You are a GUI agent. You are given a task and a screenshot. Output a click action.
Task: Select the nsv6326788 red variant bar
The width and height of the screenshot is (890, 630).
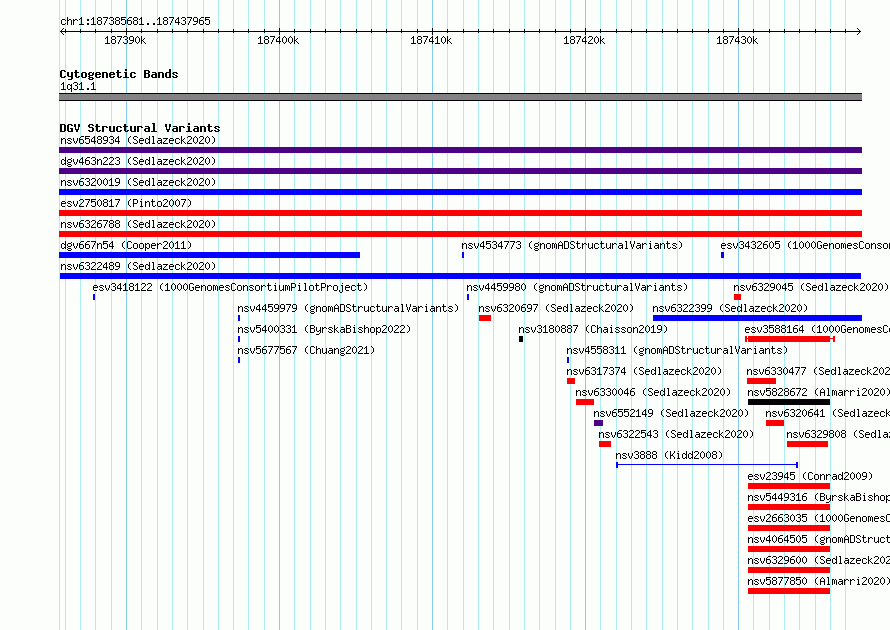(x=460, y=234)
